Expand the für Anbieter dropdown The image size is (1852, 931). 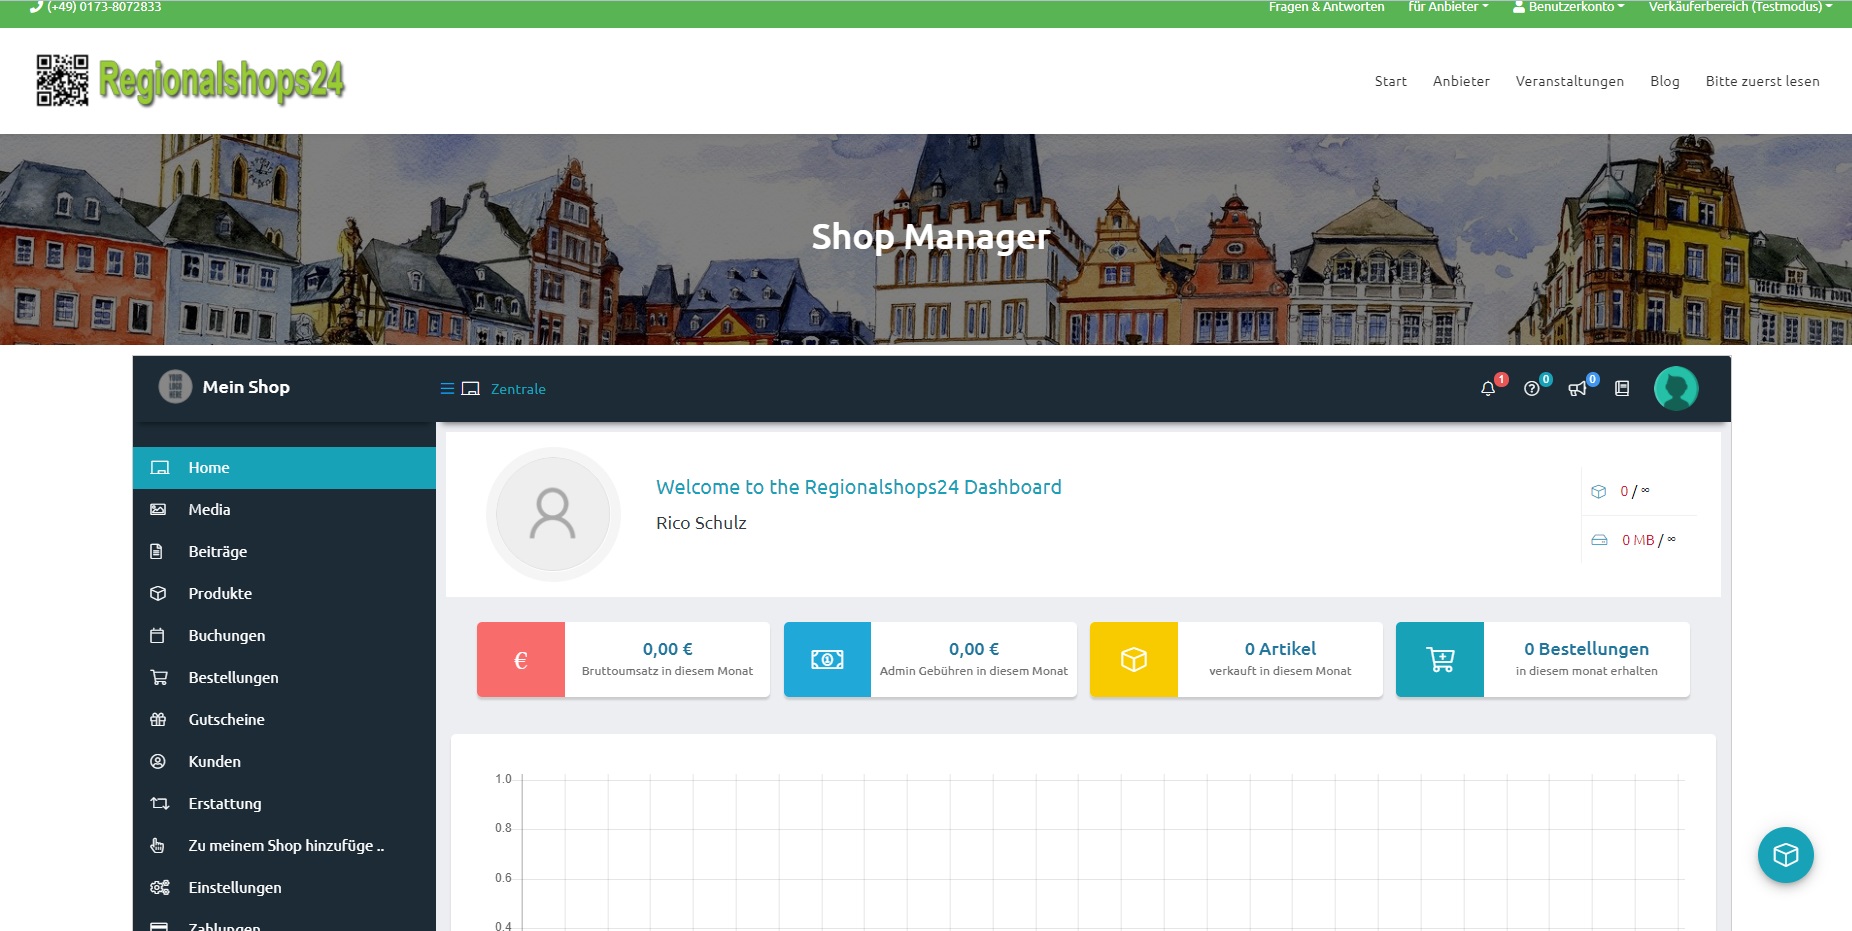click(1448, 7)
